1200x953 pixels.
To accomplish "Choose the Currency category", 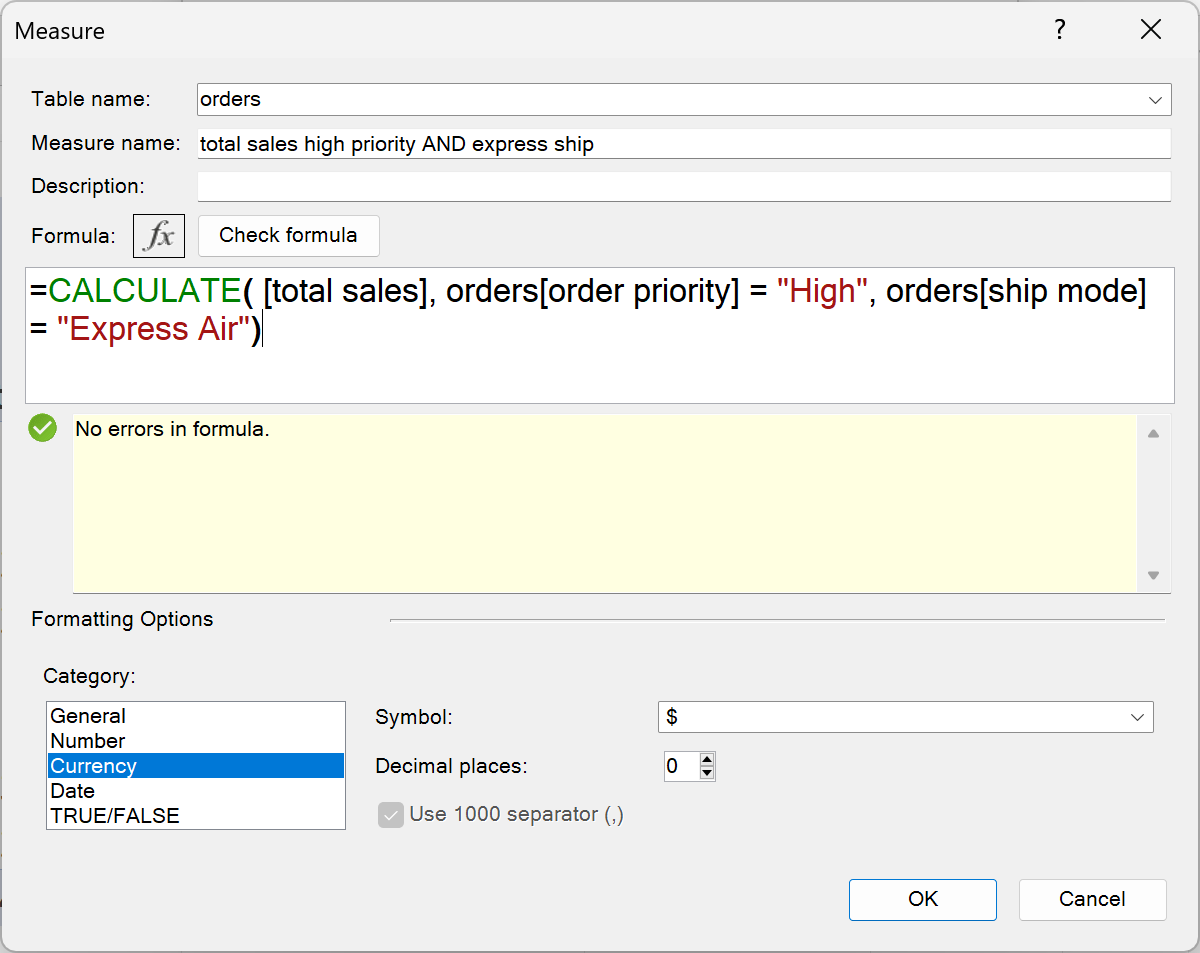I will (94, 766).
